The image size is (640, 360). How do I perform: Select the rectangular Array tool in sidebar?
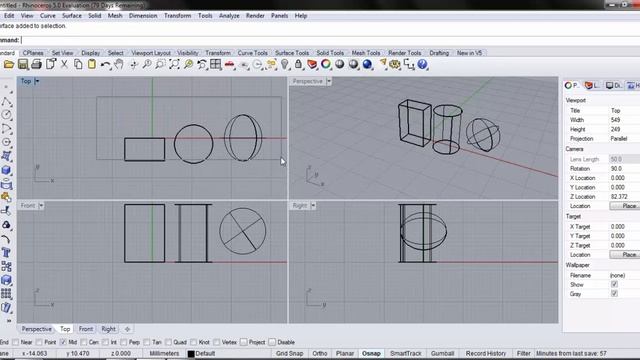click(7, 294)
